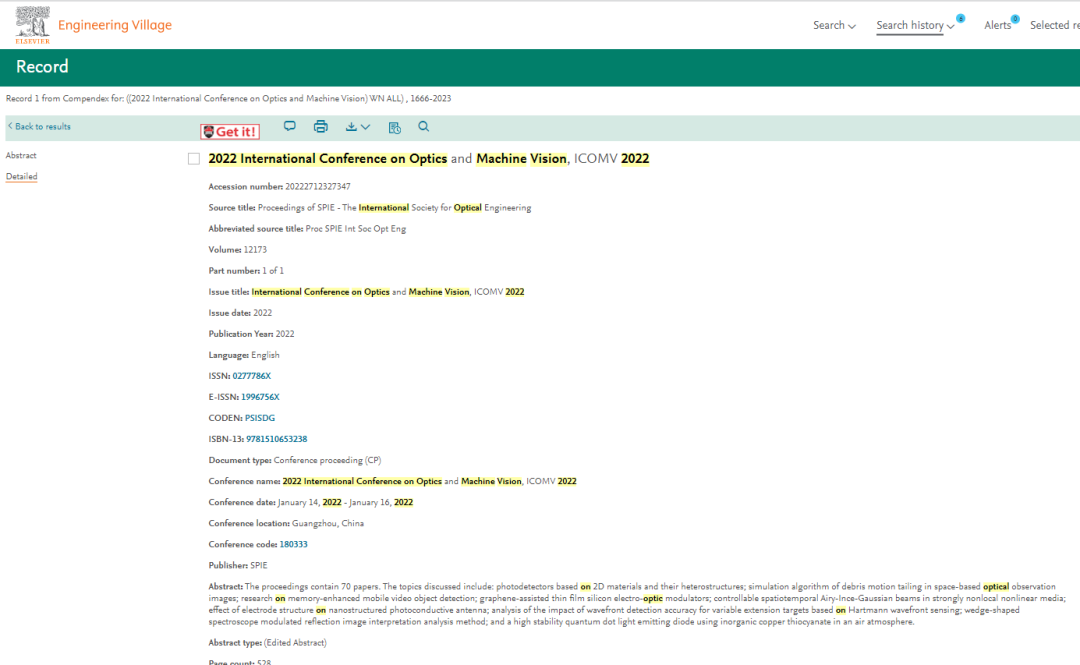Viewport: 1080px width, 665px height.
Task: Click the Part number 1 of 1 text
Action: pyautogui.click(x=246, y=271)
